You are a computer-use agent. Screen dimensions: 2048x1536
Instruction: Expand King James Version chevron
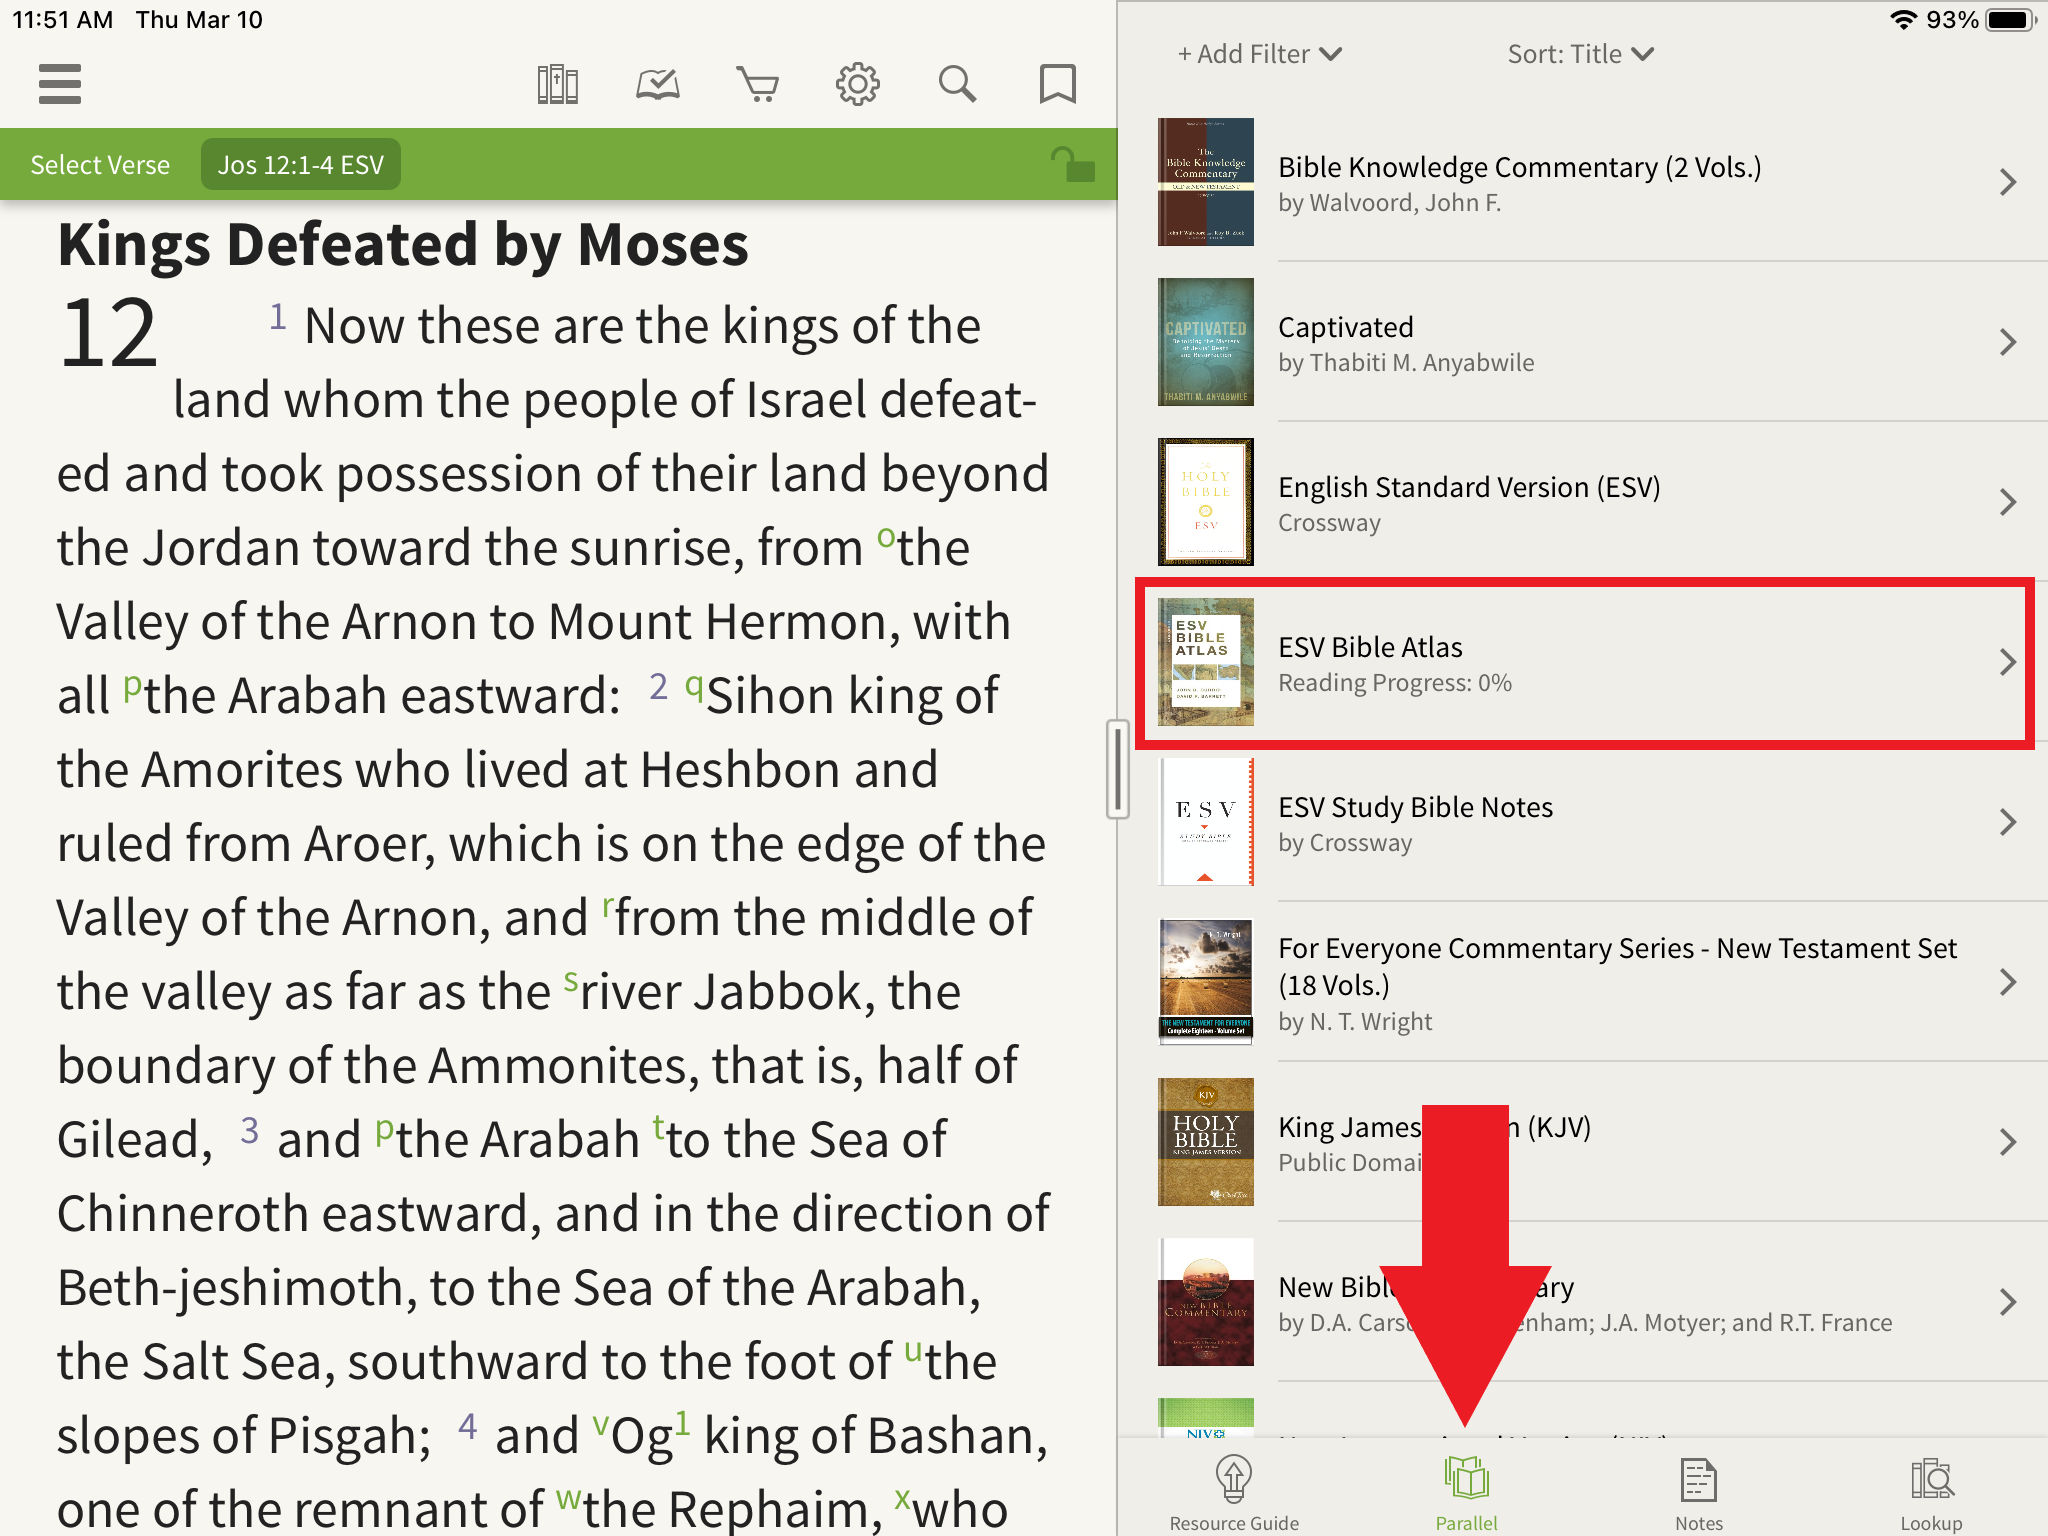tap(2007, 1142)
